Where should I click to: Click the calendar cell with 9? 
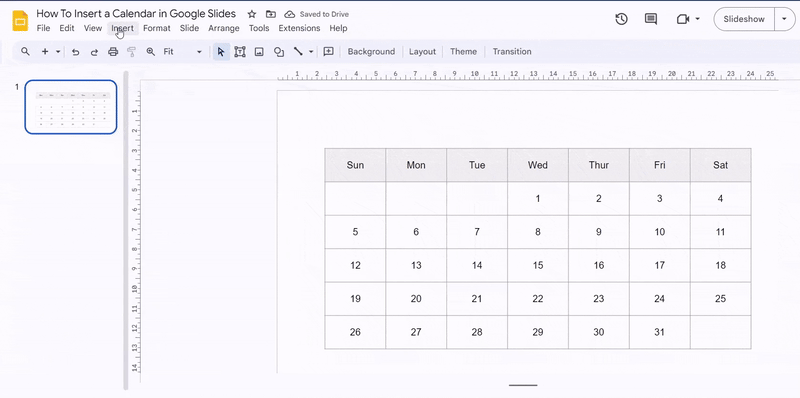(598, 232)
